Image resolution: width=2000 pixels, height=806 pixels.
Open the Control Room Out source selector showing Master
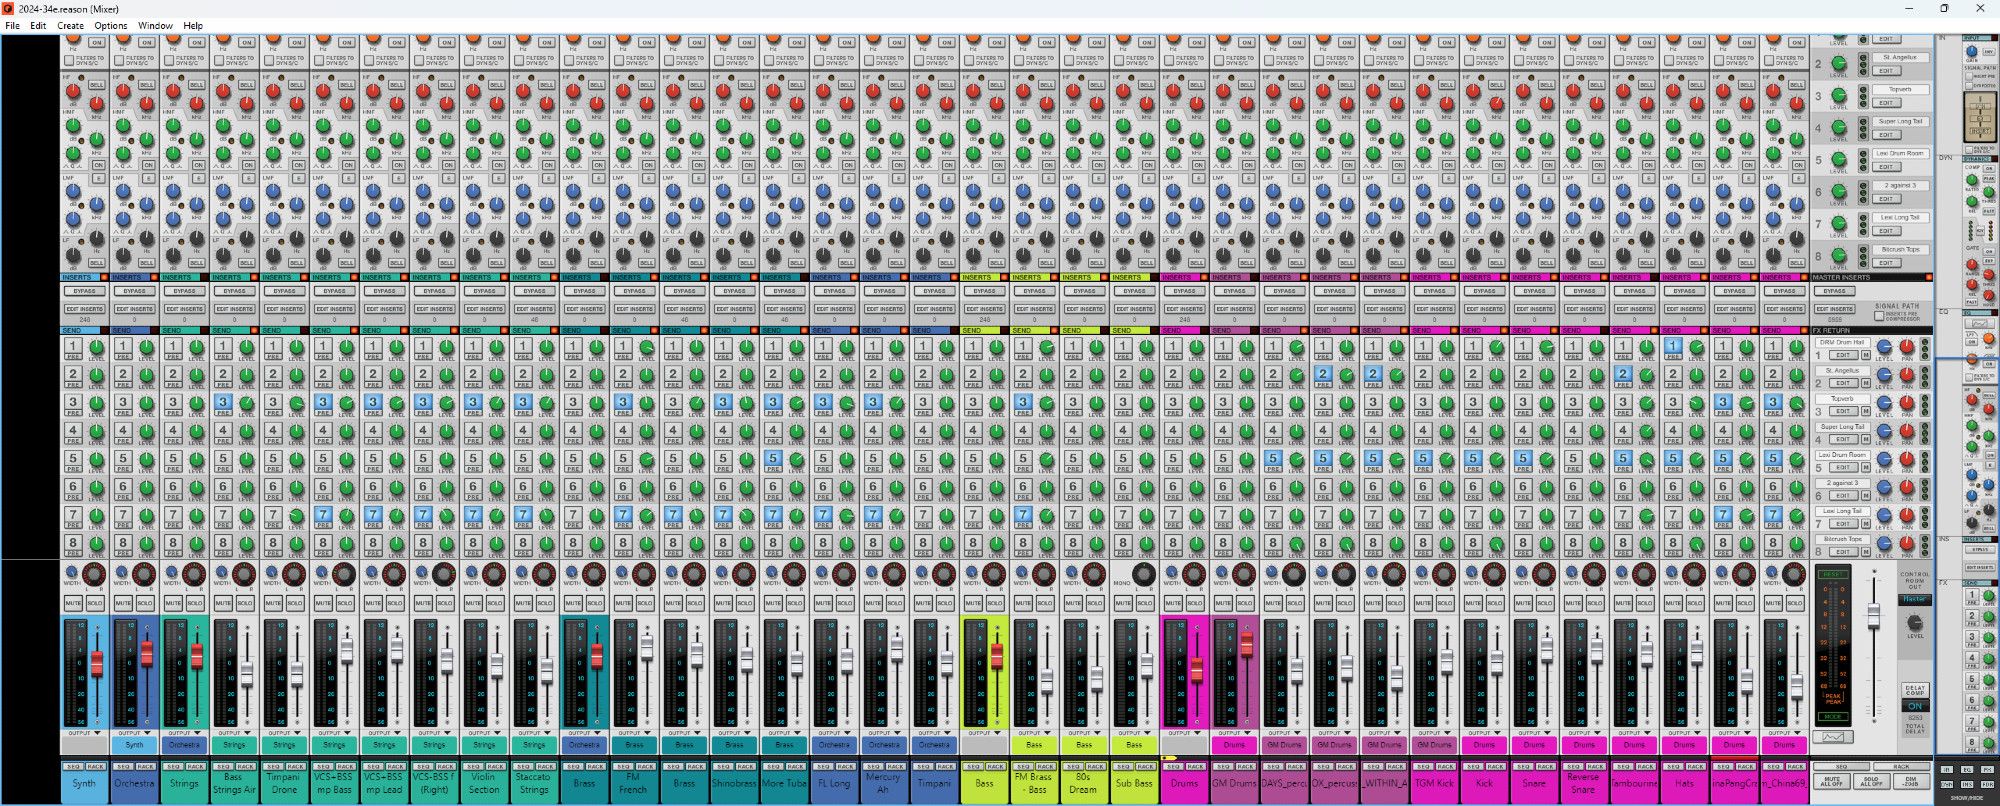click(1915, 599)
